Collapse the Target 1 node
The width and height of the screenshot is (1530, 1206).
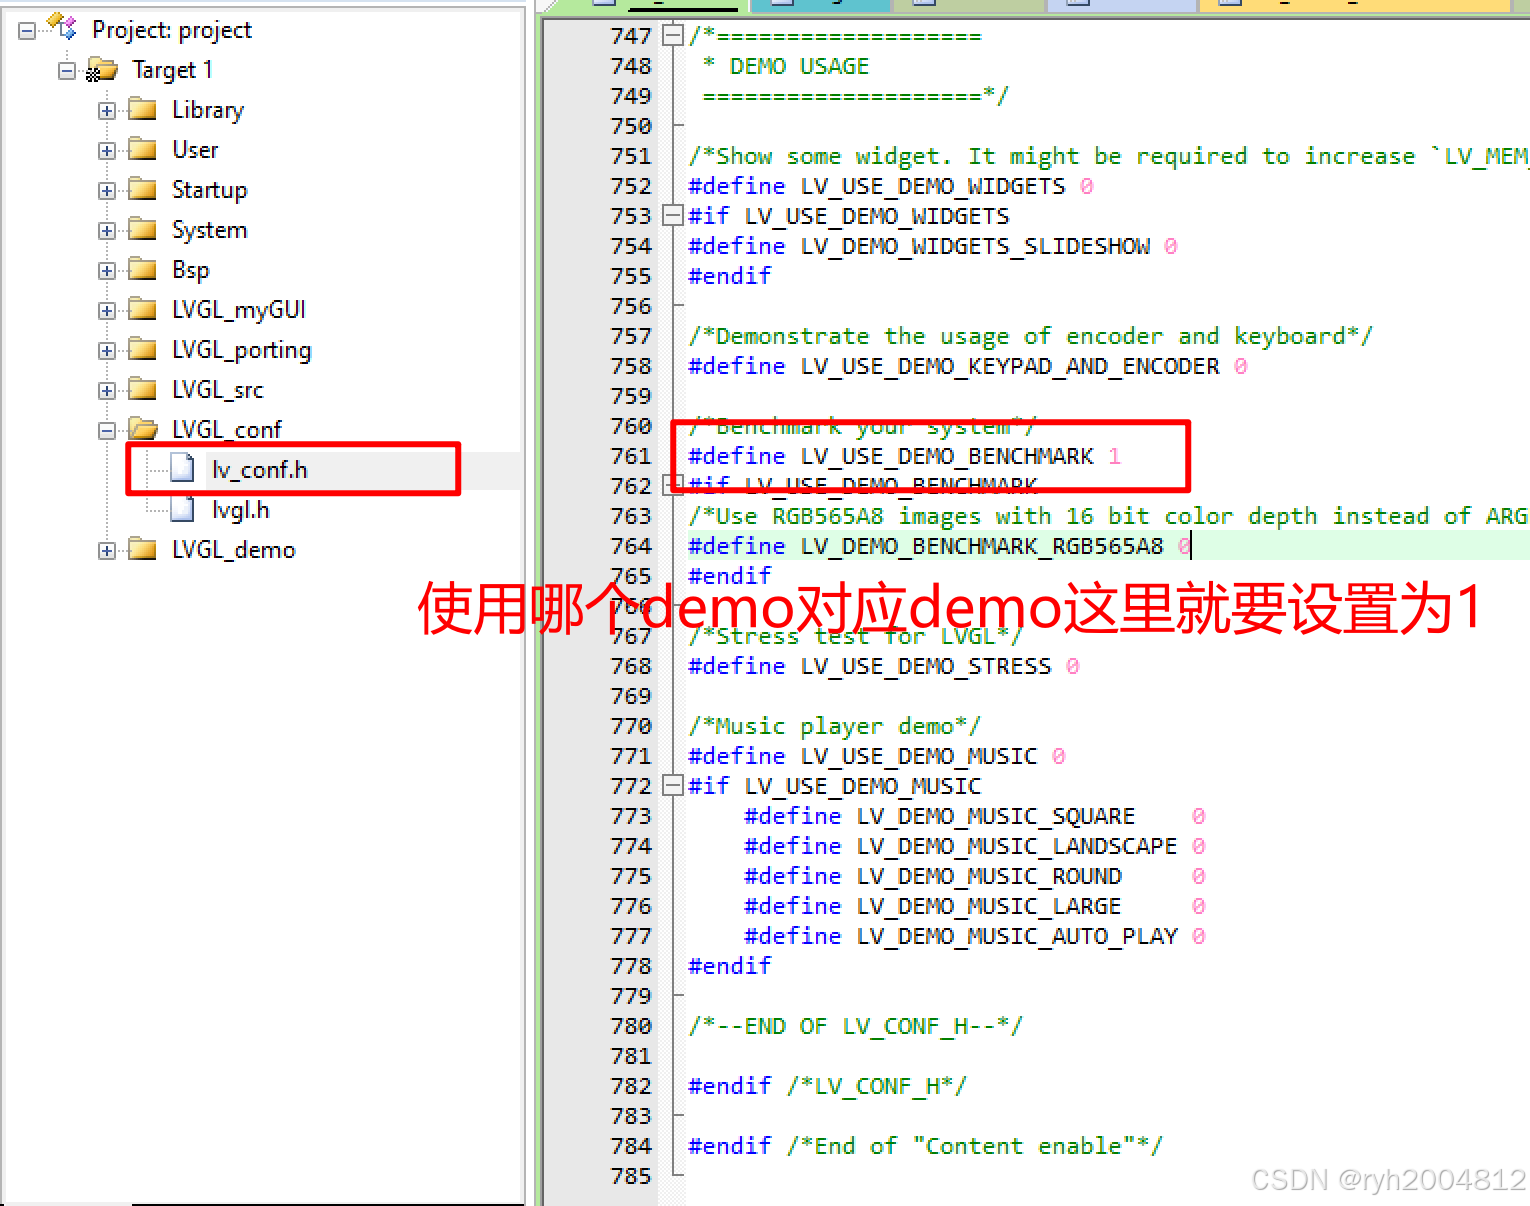point(66,70)
